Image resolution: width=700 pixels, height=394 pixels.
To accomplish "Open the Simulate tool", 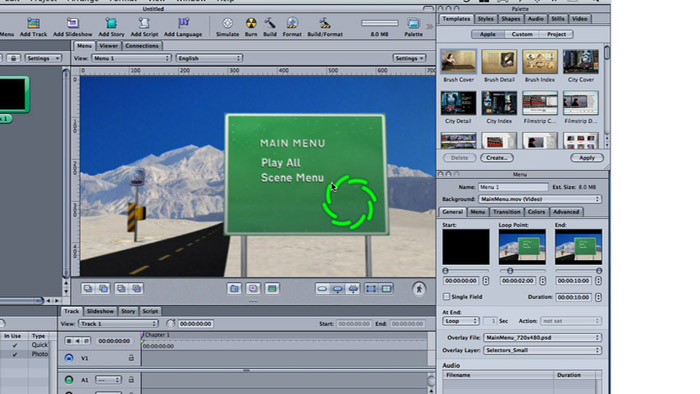I will (227, 23).
